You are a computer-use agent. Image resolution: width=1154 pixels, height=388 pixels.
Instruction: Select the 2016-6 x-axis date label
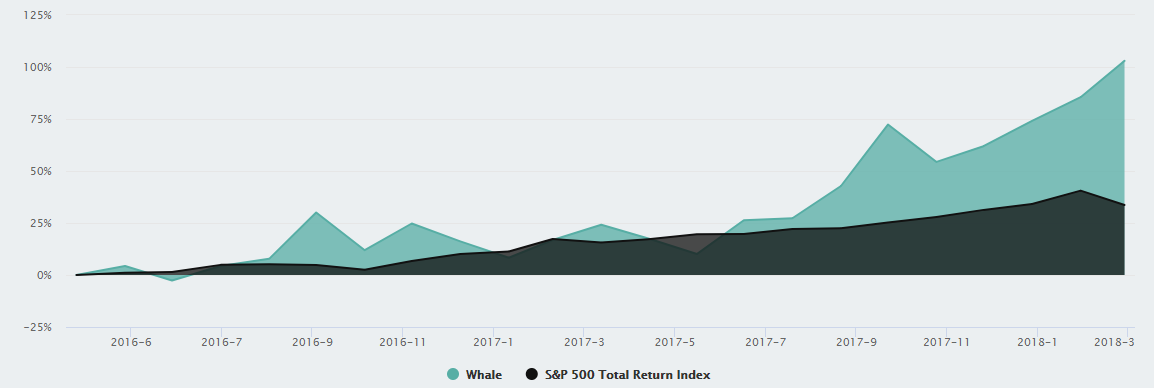(x=130, y=342)
